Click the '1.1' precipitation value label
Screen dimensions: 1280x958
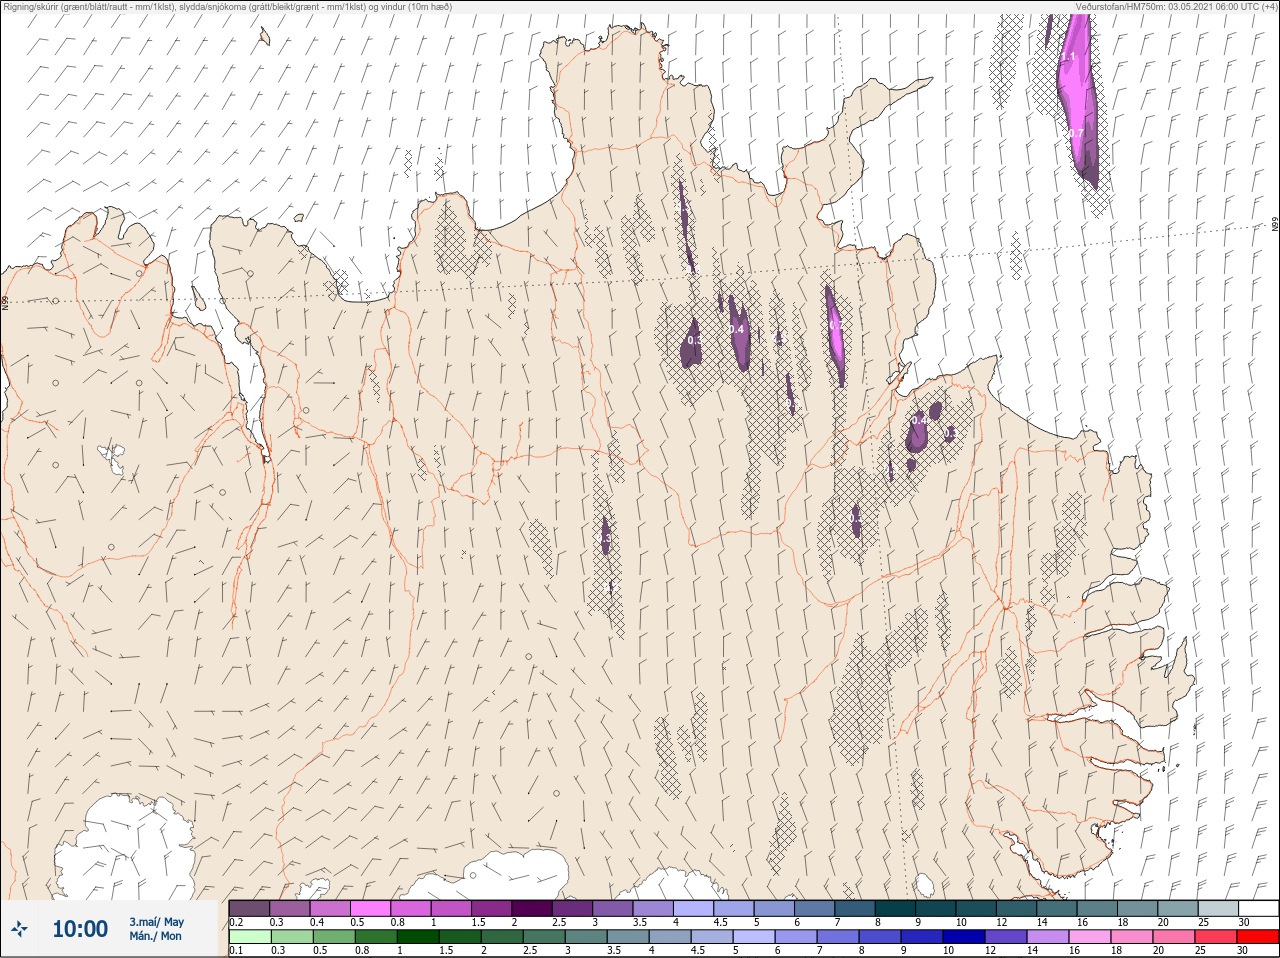[1068, 57]
